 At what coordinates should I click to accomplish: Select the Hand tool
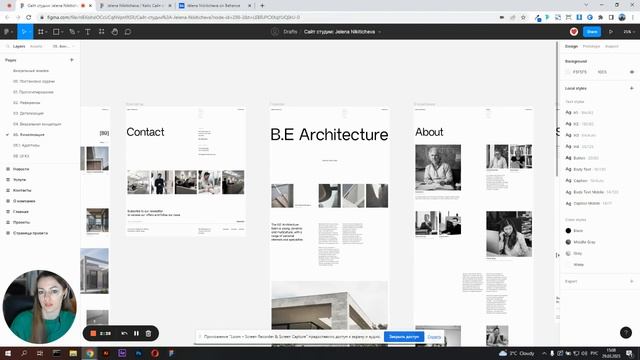coord(115,32)
